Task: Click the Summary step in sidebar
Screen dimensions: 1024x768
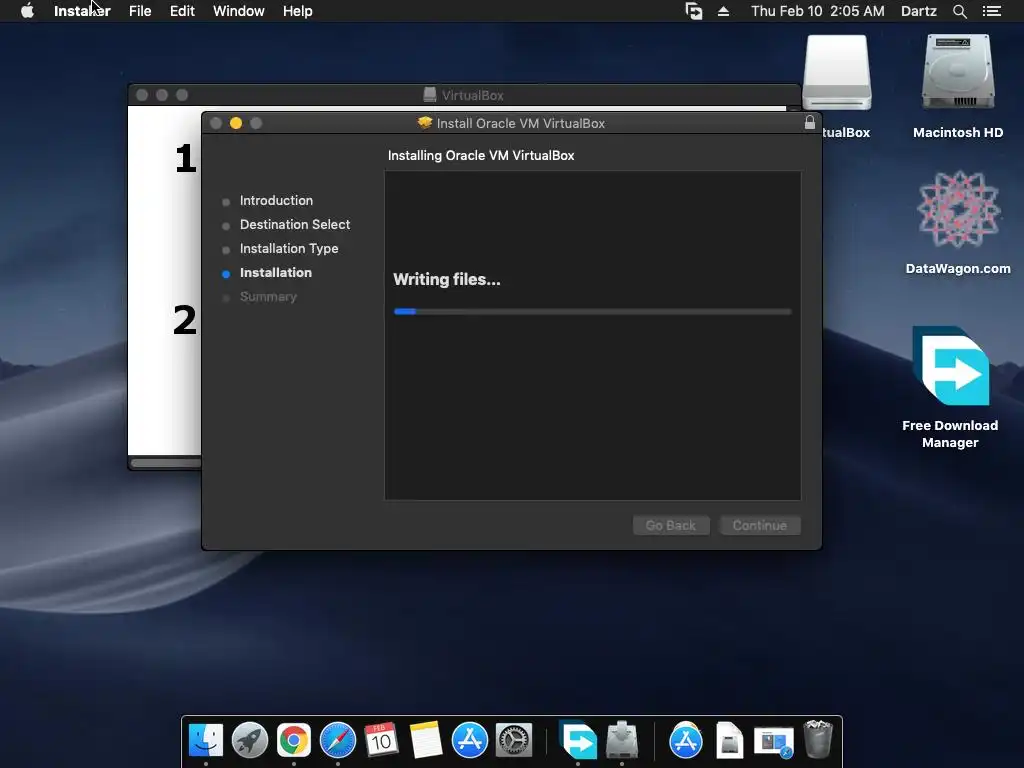Action: [x=268, y=297]
